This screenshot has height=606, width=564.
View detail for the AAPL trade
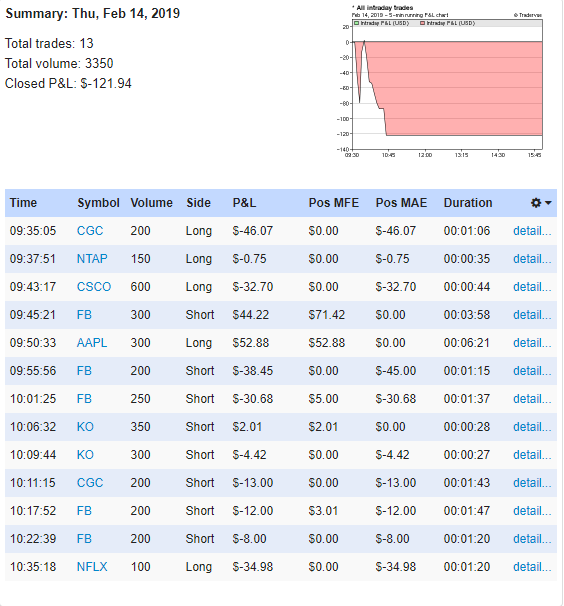click(532, 343)
